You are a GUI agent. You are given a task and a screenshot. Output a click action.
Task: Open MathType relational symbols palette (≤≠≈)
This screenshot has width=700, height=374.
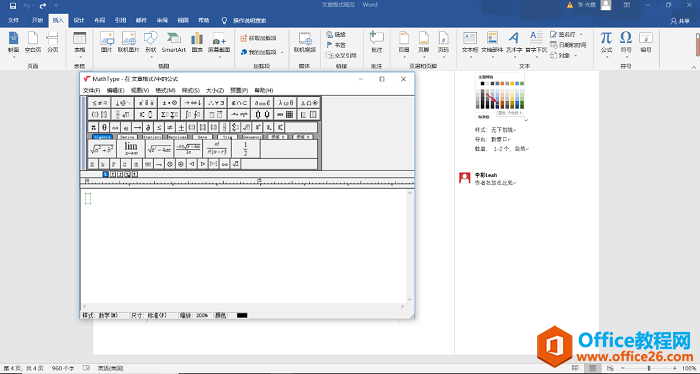coord(99,103)
